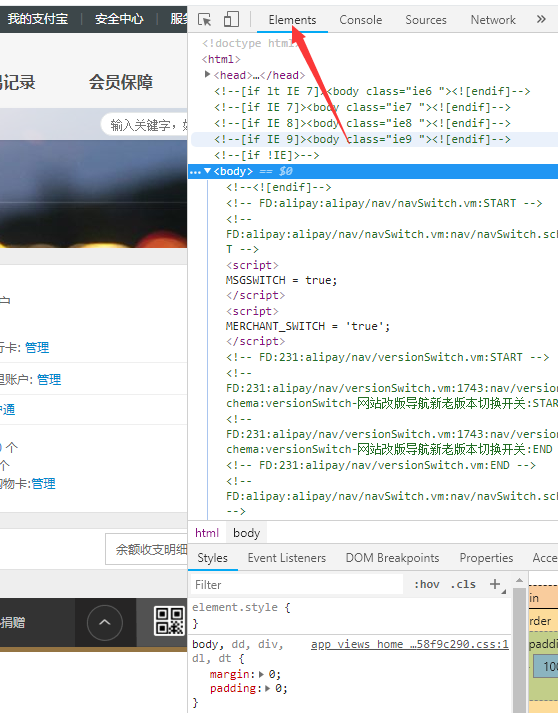Click the 'body, dd, div' selector text
The width and height of the screenshot is (558, 713).
[x=238, y=644]
